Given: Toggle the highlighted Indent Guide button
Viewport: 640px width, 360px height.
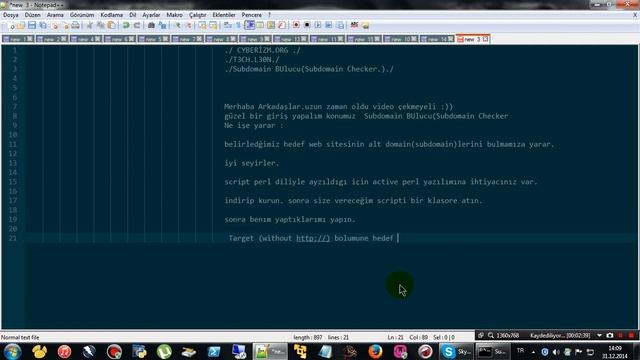Looking at the screenshot, I should point(249,25).
